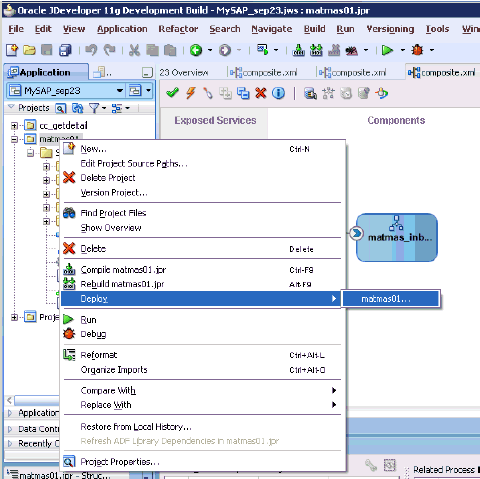Screen dimensions: 480x479
Task: Choose Organize Imports entry
Action: tap(114, 370)
